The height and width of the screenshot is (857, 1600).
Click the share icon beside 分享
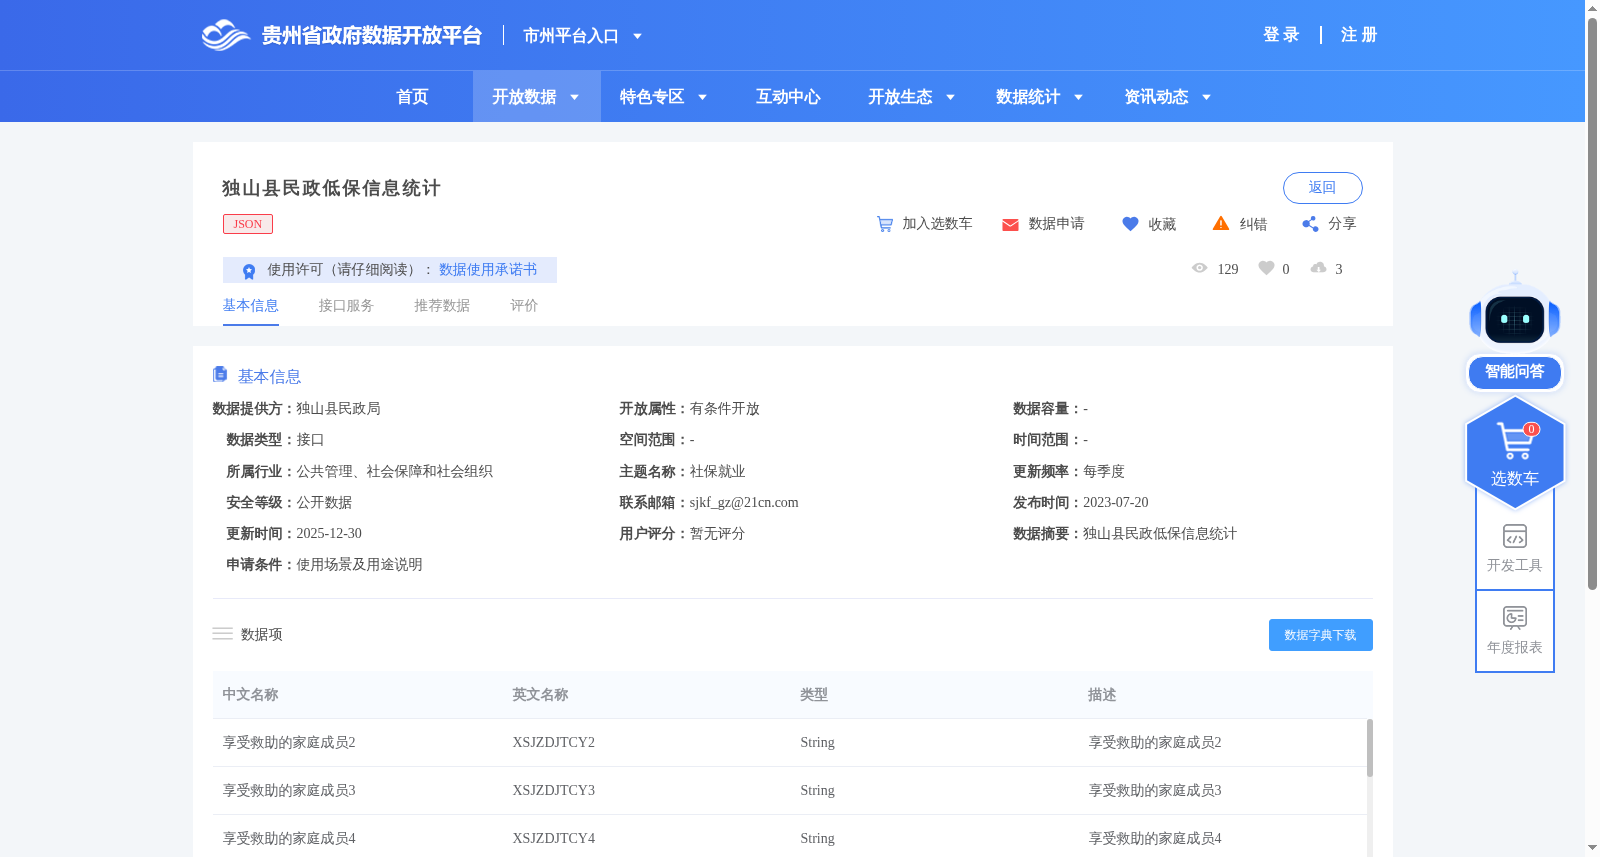point(1310,224)
